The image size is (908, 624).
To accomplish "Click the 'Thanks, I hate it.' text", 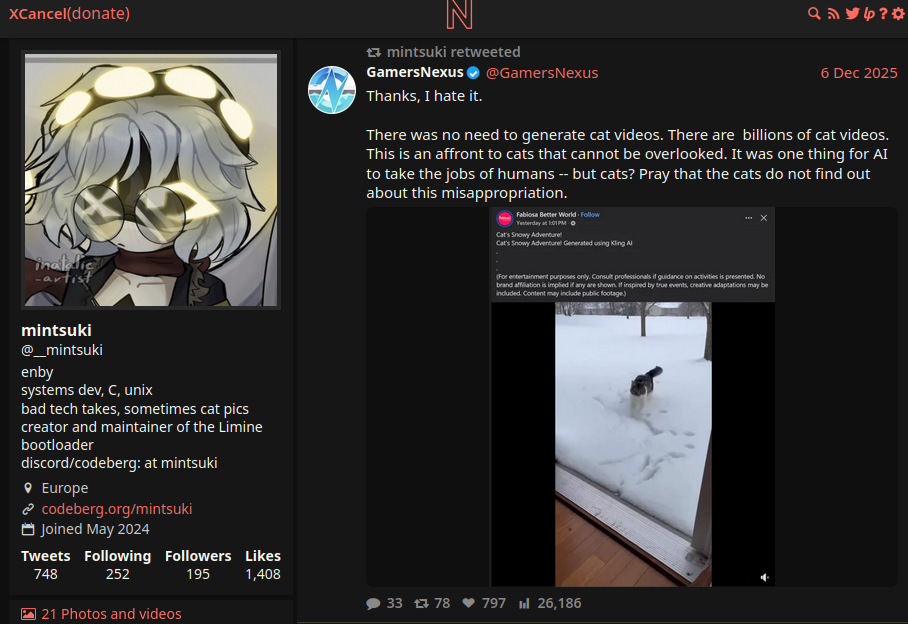I will tap(424, 96).
